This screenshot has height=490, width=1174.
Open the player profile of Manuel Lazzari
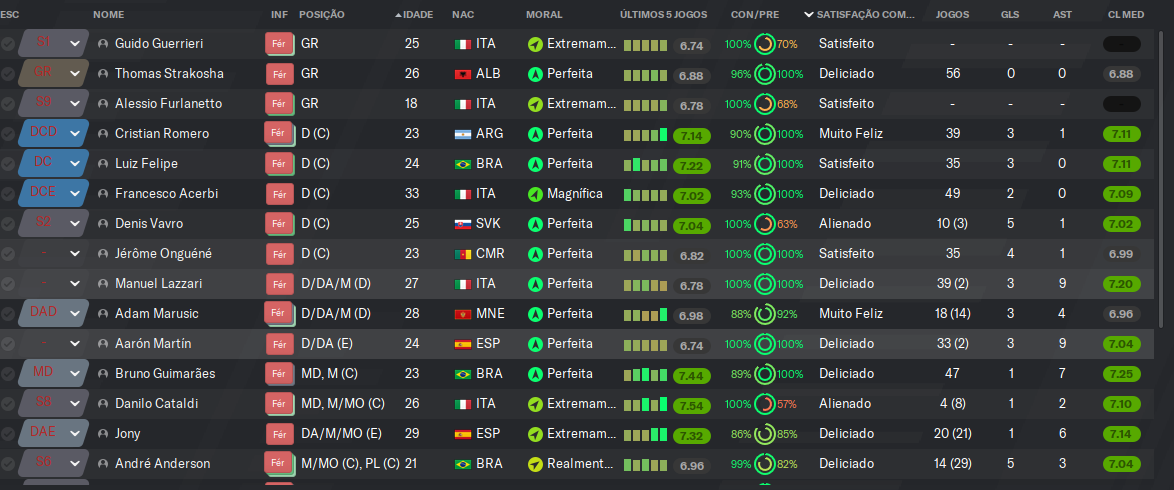pos(159,284)
